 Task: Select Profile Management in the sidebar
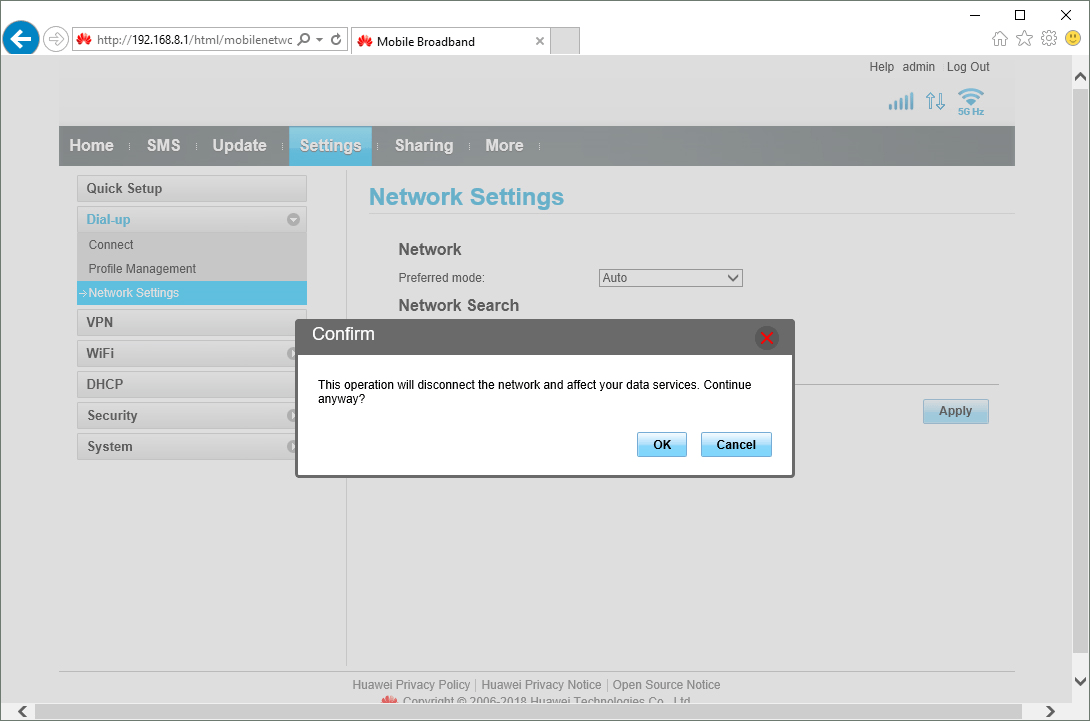click(x=142, y=269)
